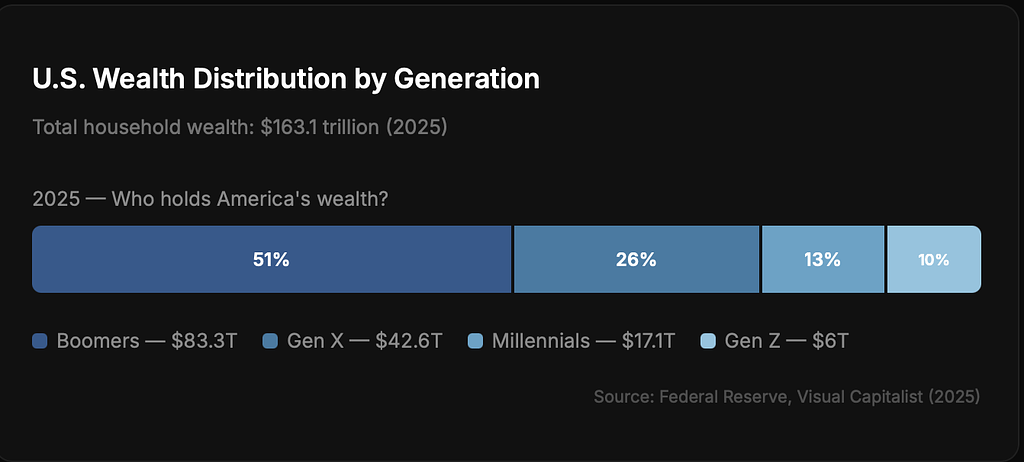Click the "Gen Z — $6T" legend label
The height and width of the screenshot is (462, 1024).
[x=787, y=341]
